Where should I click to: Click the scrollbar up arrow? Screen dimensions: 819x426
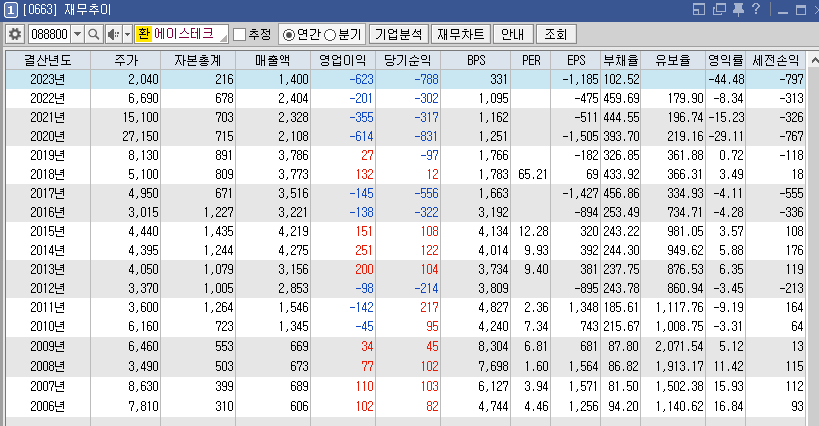(814, 61)
